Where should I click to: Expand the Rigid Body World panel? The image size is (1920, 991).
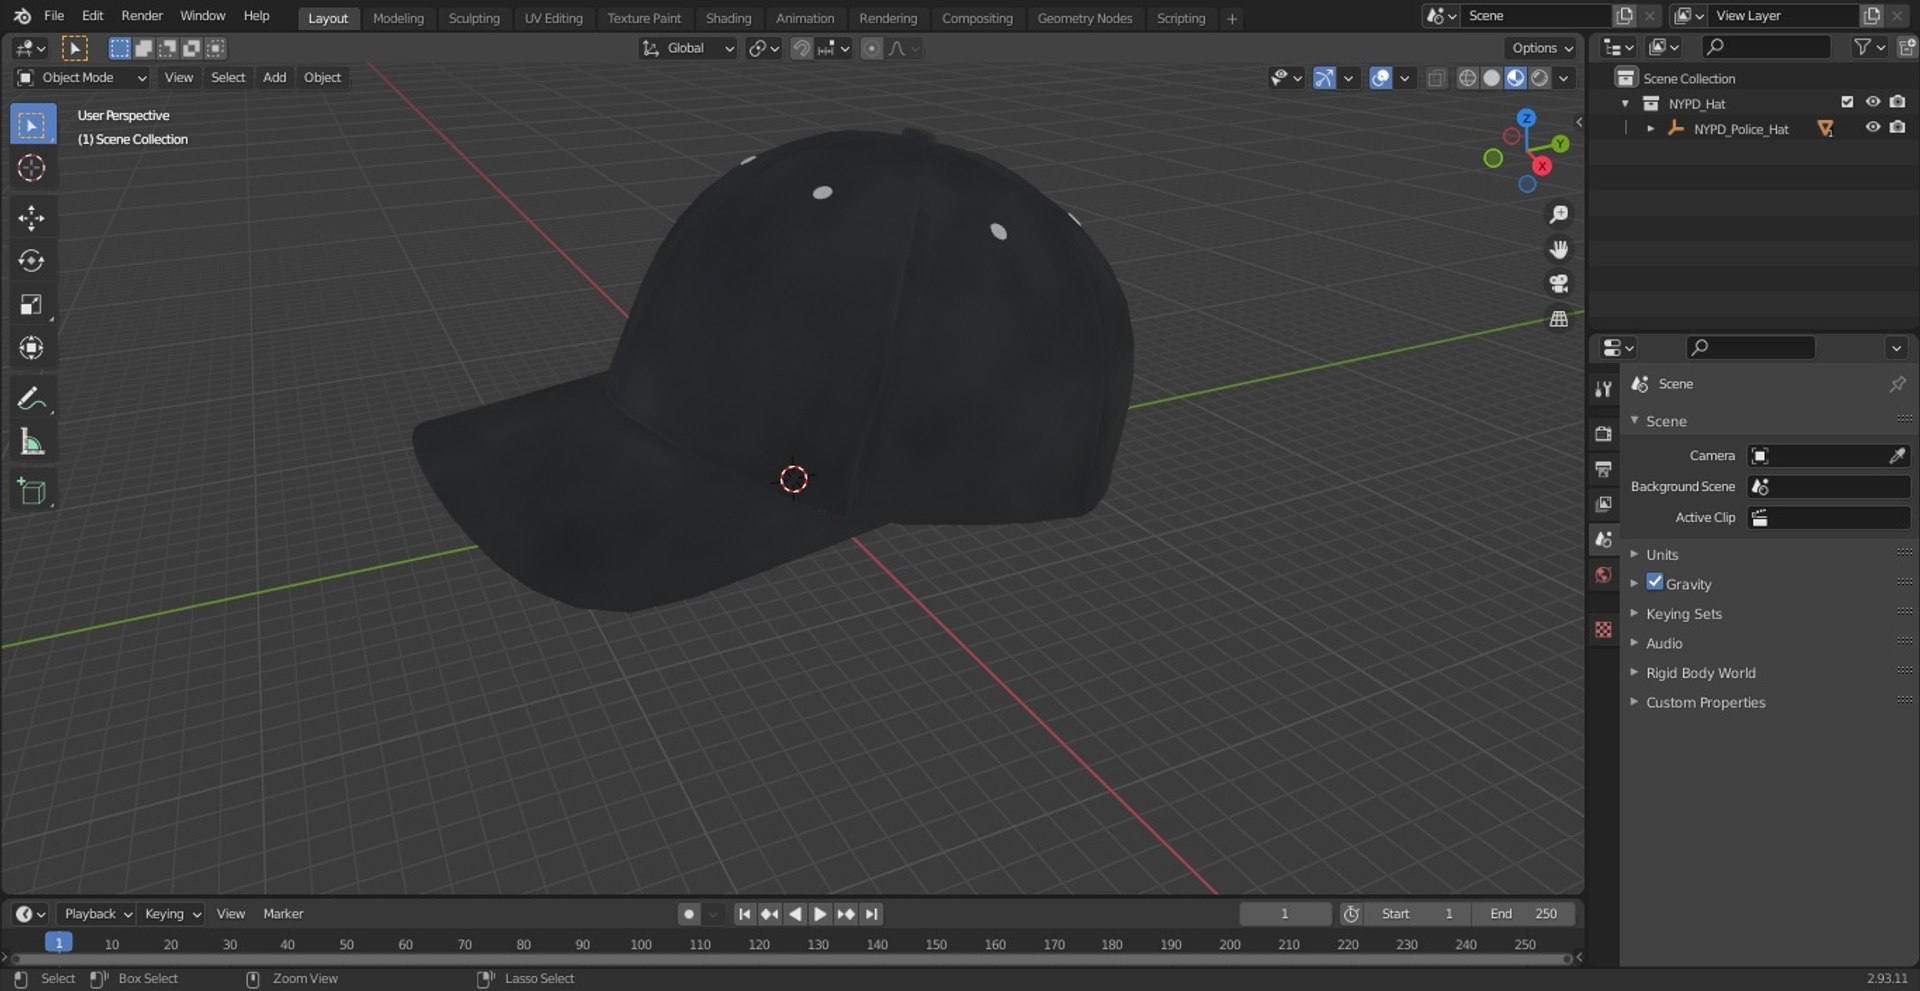(1700, 673)
